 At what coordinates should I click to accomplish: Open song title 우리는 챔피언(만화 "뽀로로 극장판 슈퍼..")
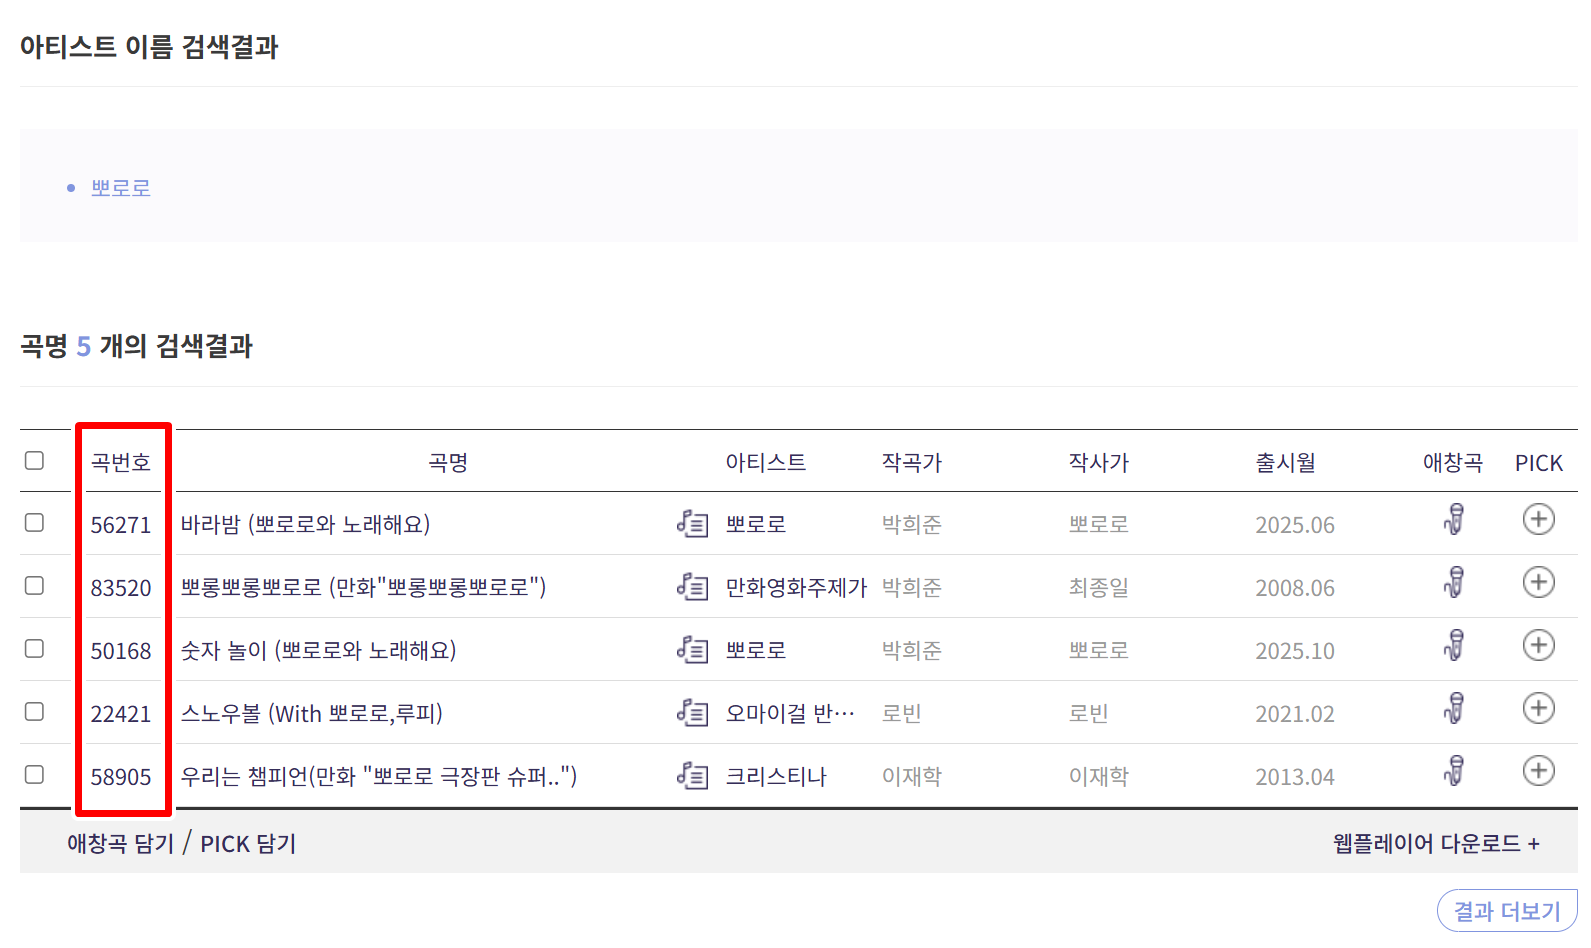(378, 776)
